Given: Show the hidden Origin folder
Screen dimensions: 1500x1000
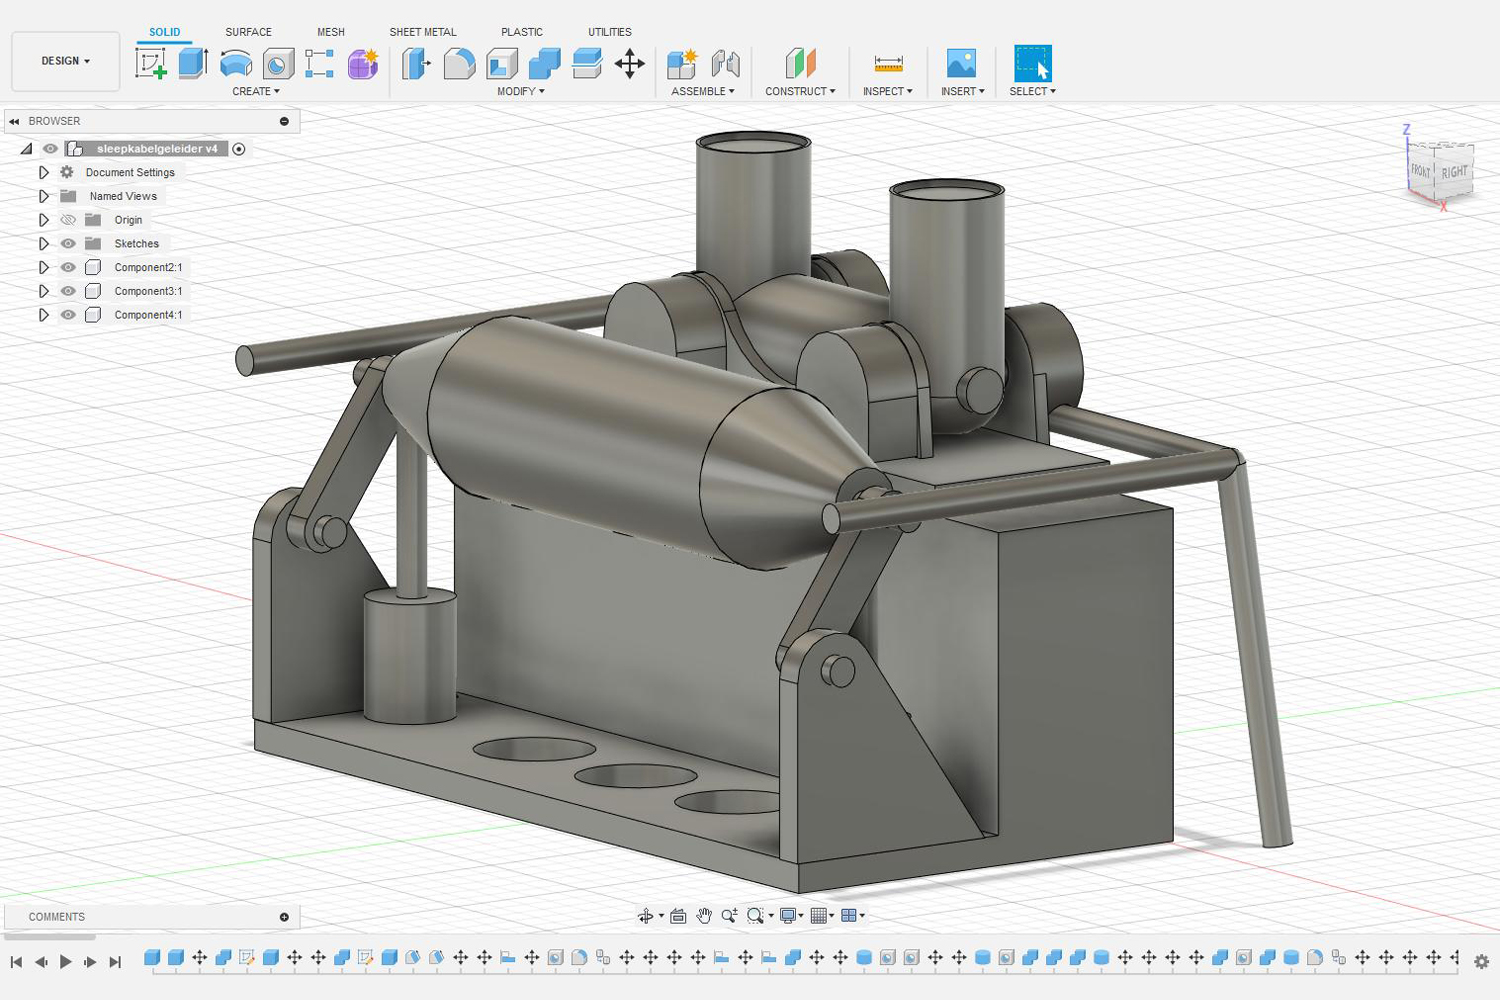Looking at the screenshot, I should click(68, 220).
